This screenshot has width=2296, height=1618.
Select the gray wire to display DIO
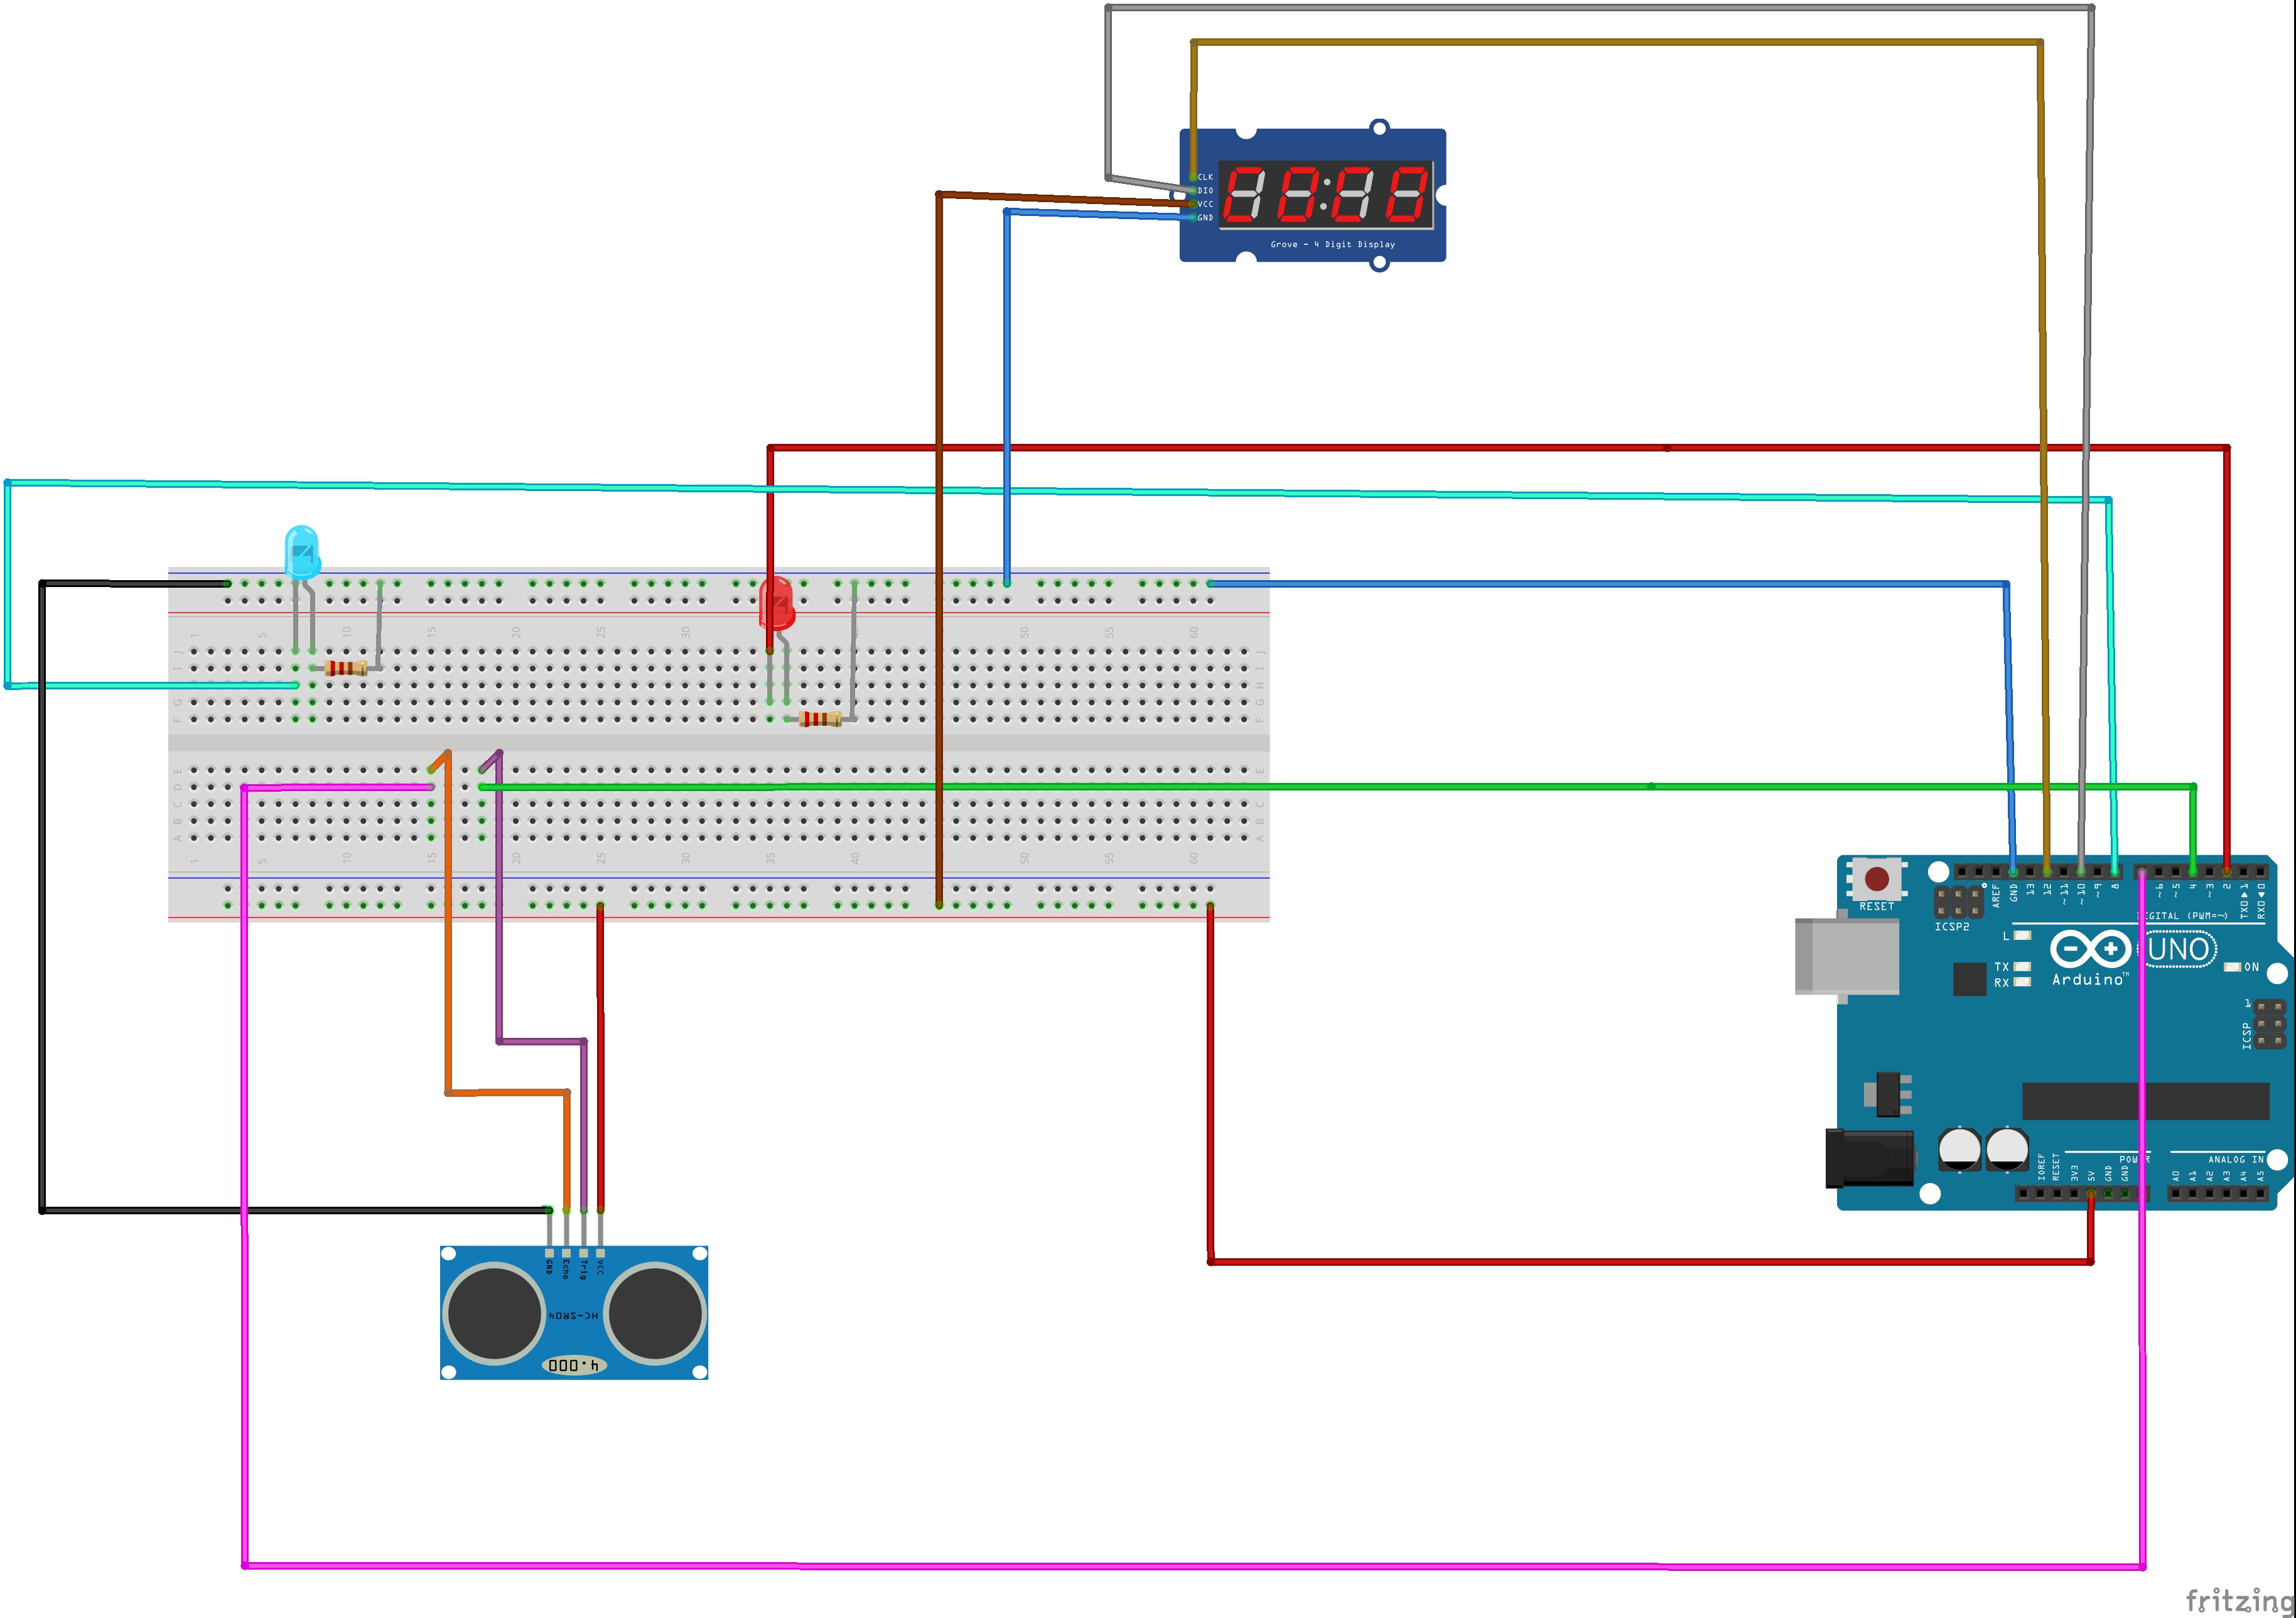click(x=1600, y=8)
